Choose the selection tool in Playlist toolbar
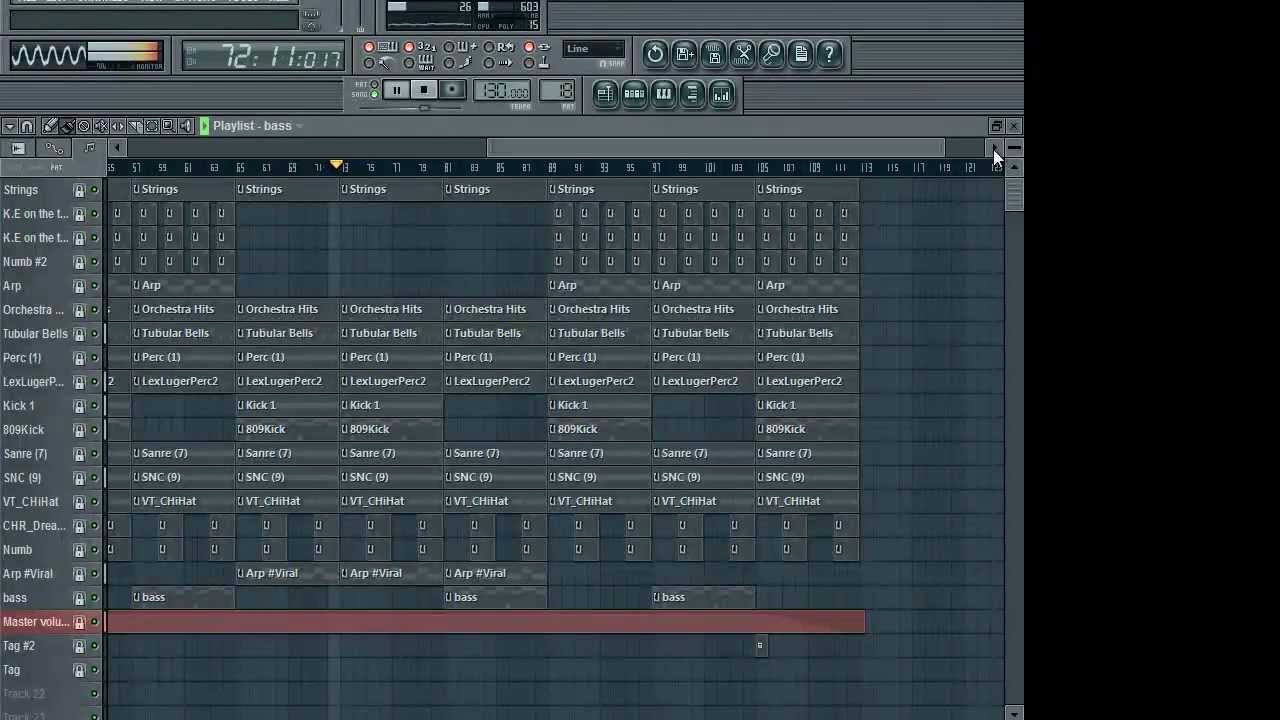This screenshot has height=720, width=1280. click(x=152, y=126)
